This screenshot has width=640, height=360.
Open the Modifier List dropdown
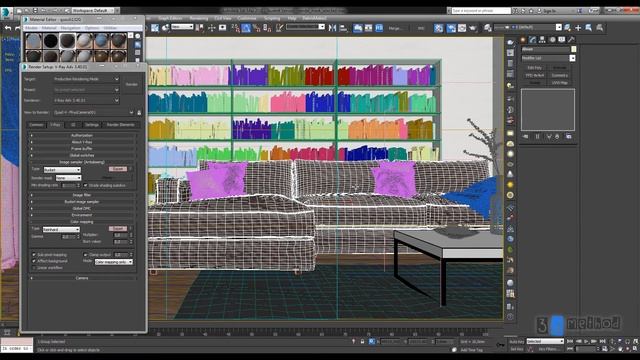coord(548,58)
